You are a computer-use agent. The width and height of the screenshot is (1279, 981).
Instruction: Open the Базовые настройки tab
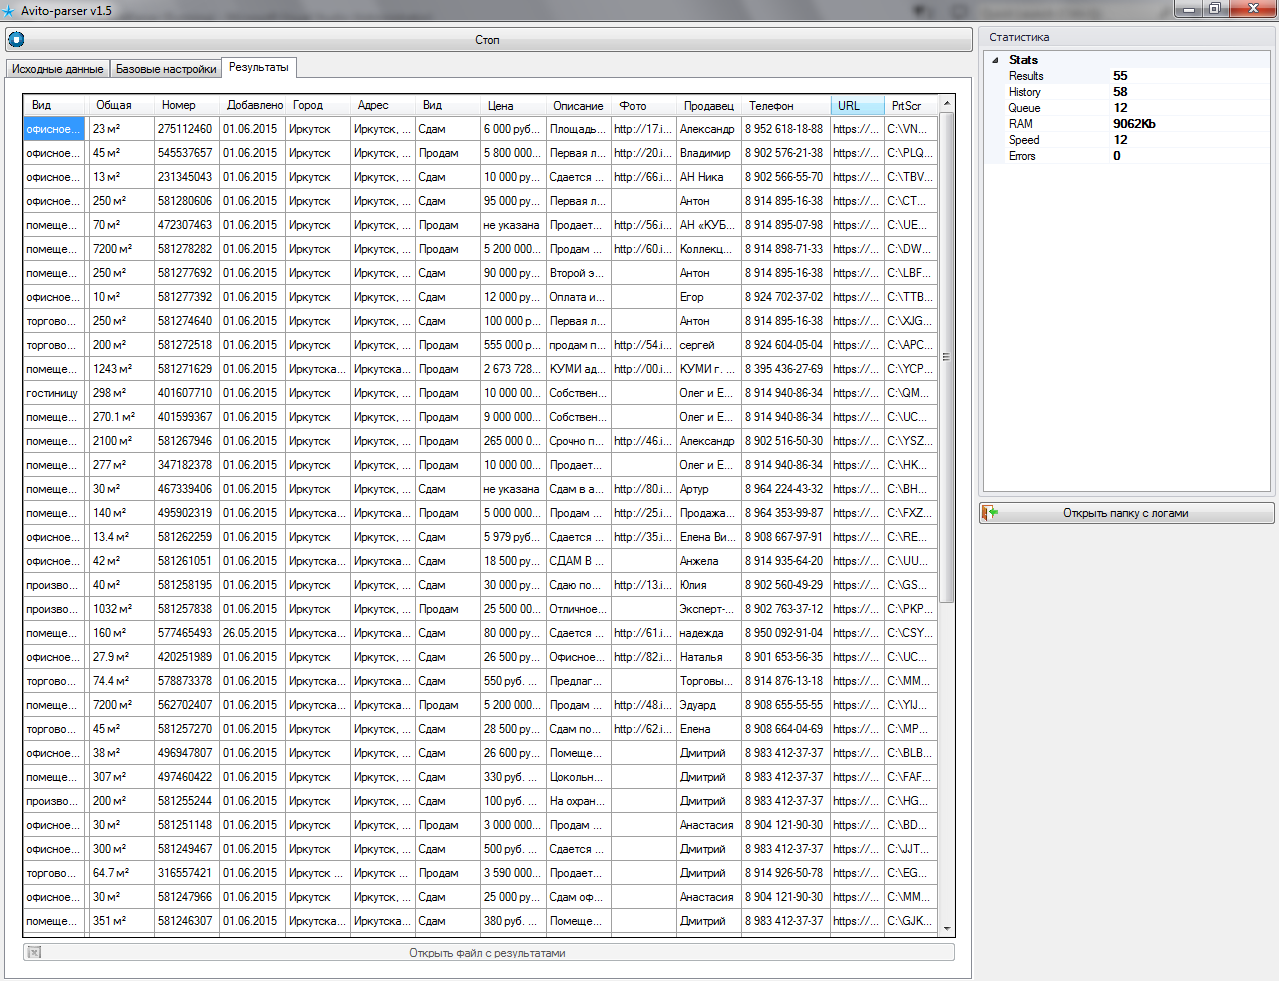click(x=166, y=69)
